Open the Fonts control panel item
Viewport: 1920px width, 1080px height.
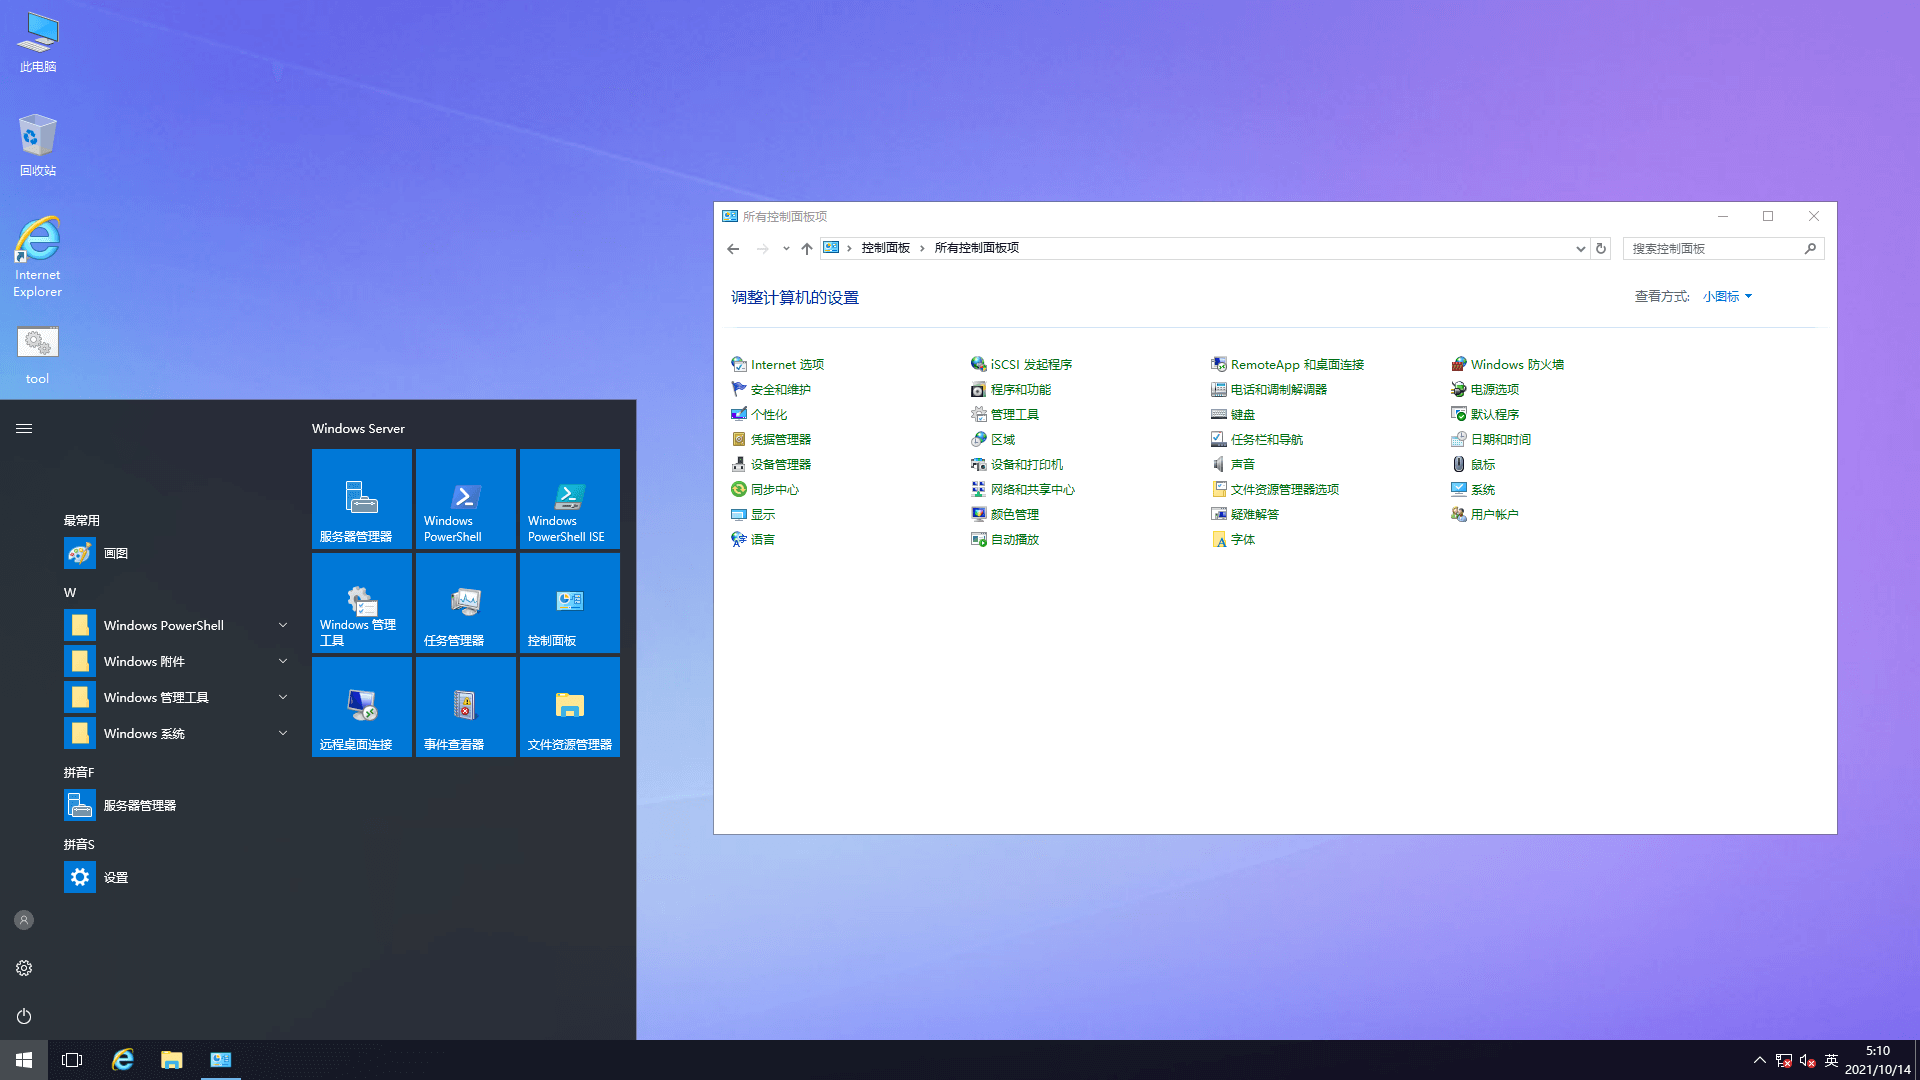[x=1242, y=539]
